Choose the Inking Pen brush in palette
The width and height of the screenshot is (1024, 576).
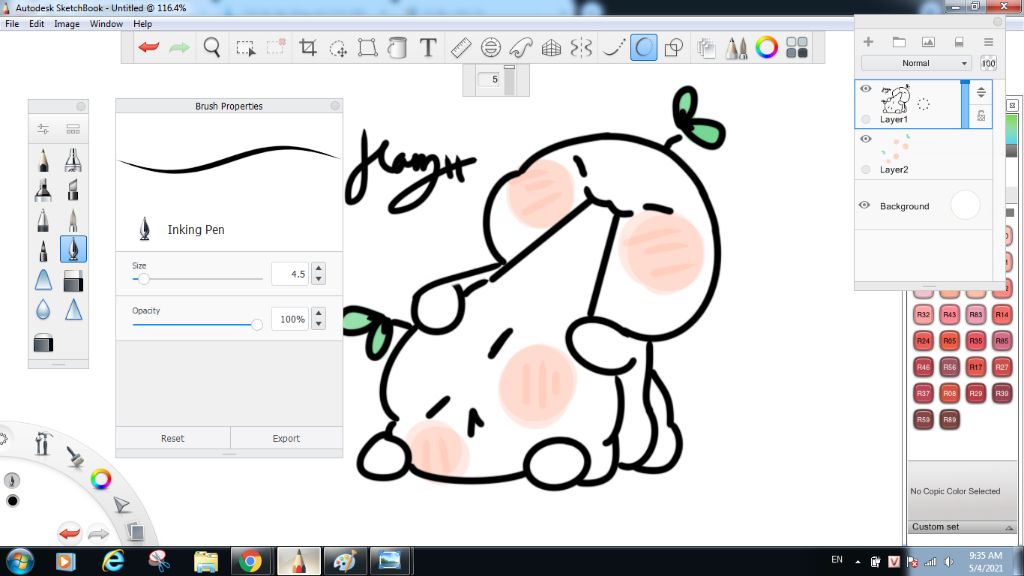click(73, 249)
